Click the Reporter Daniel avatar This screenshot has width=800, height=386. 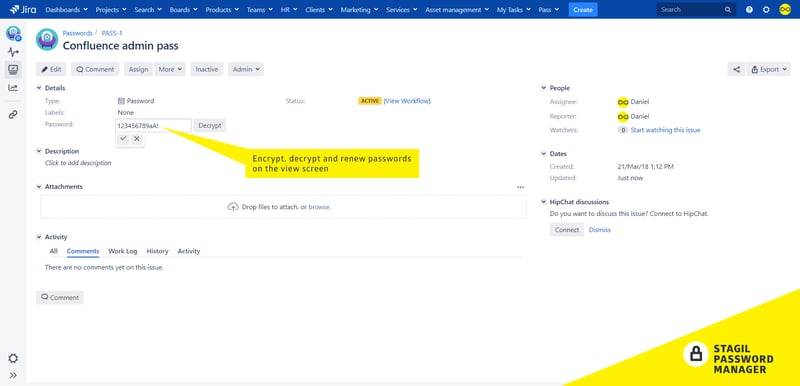click(x=623, y=117)
